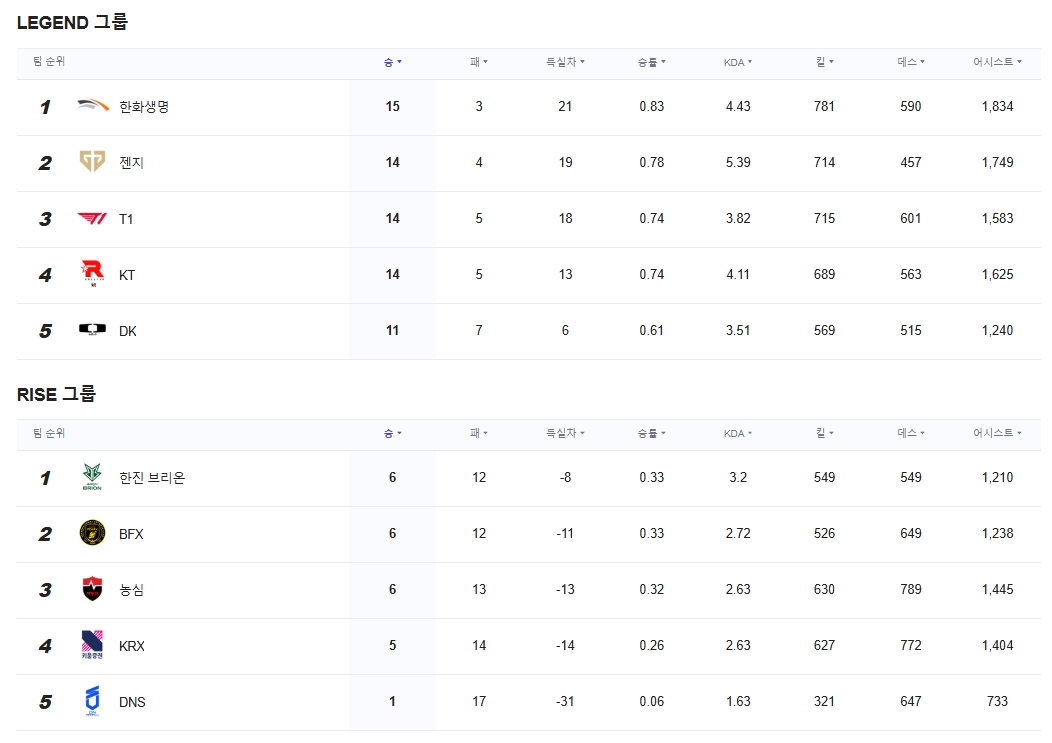Click the 젠지 gold shield logo

point(93,162)
